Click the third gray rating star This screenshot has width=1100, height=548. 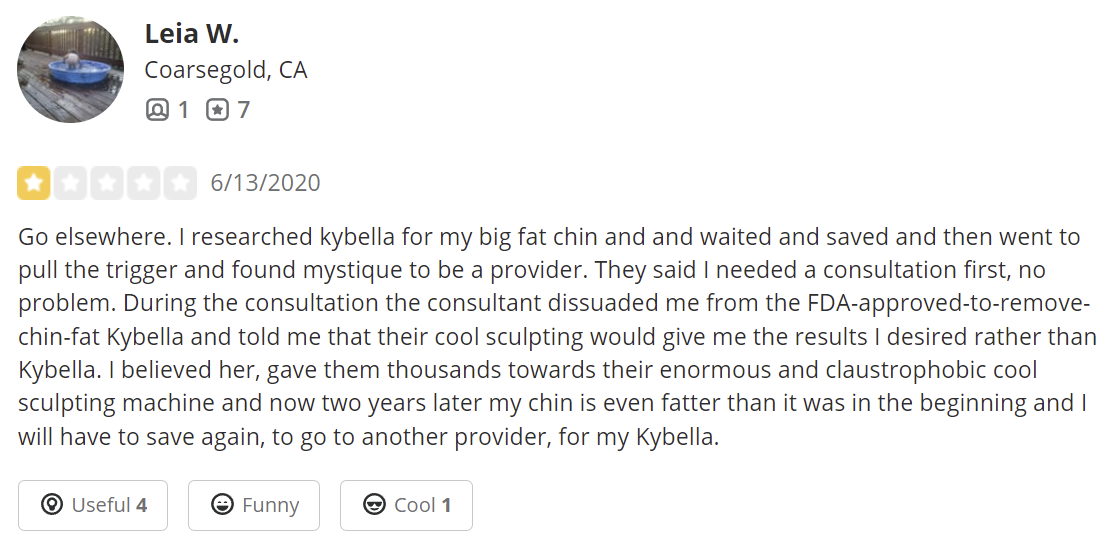click(107, 183)
